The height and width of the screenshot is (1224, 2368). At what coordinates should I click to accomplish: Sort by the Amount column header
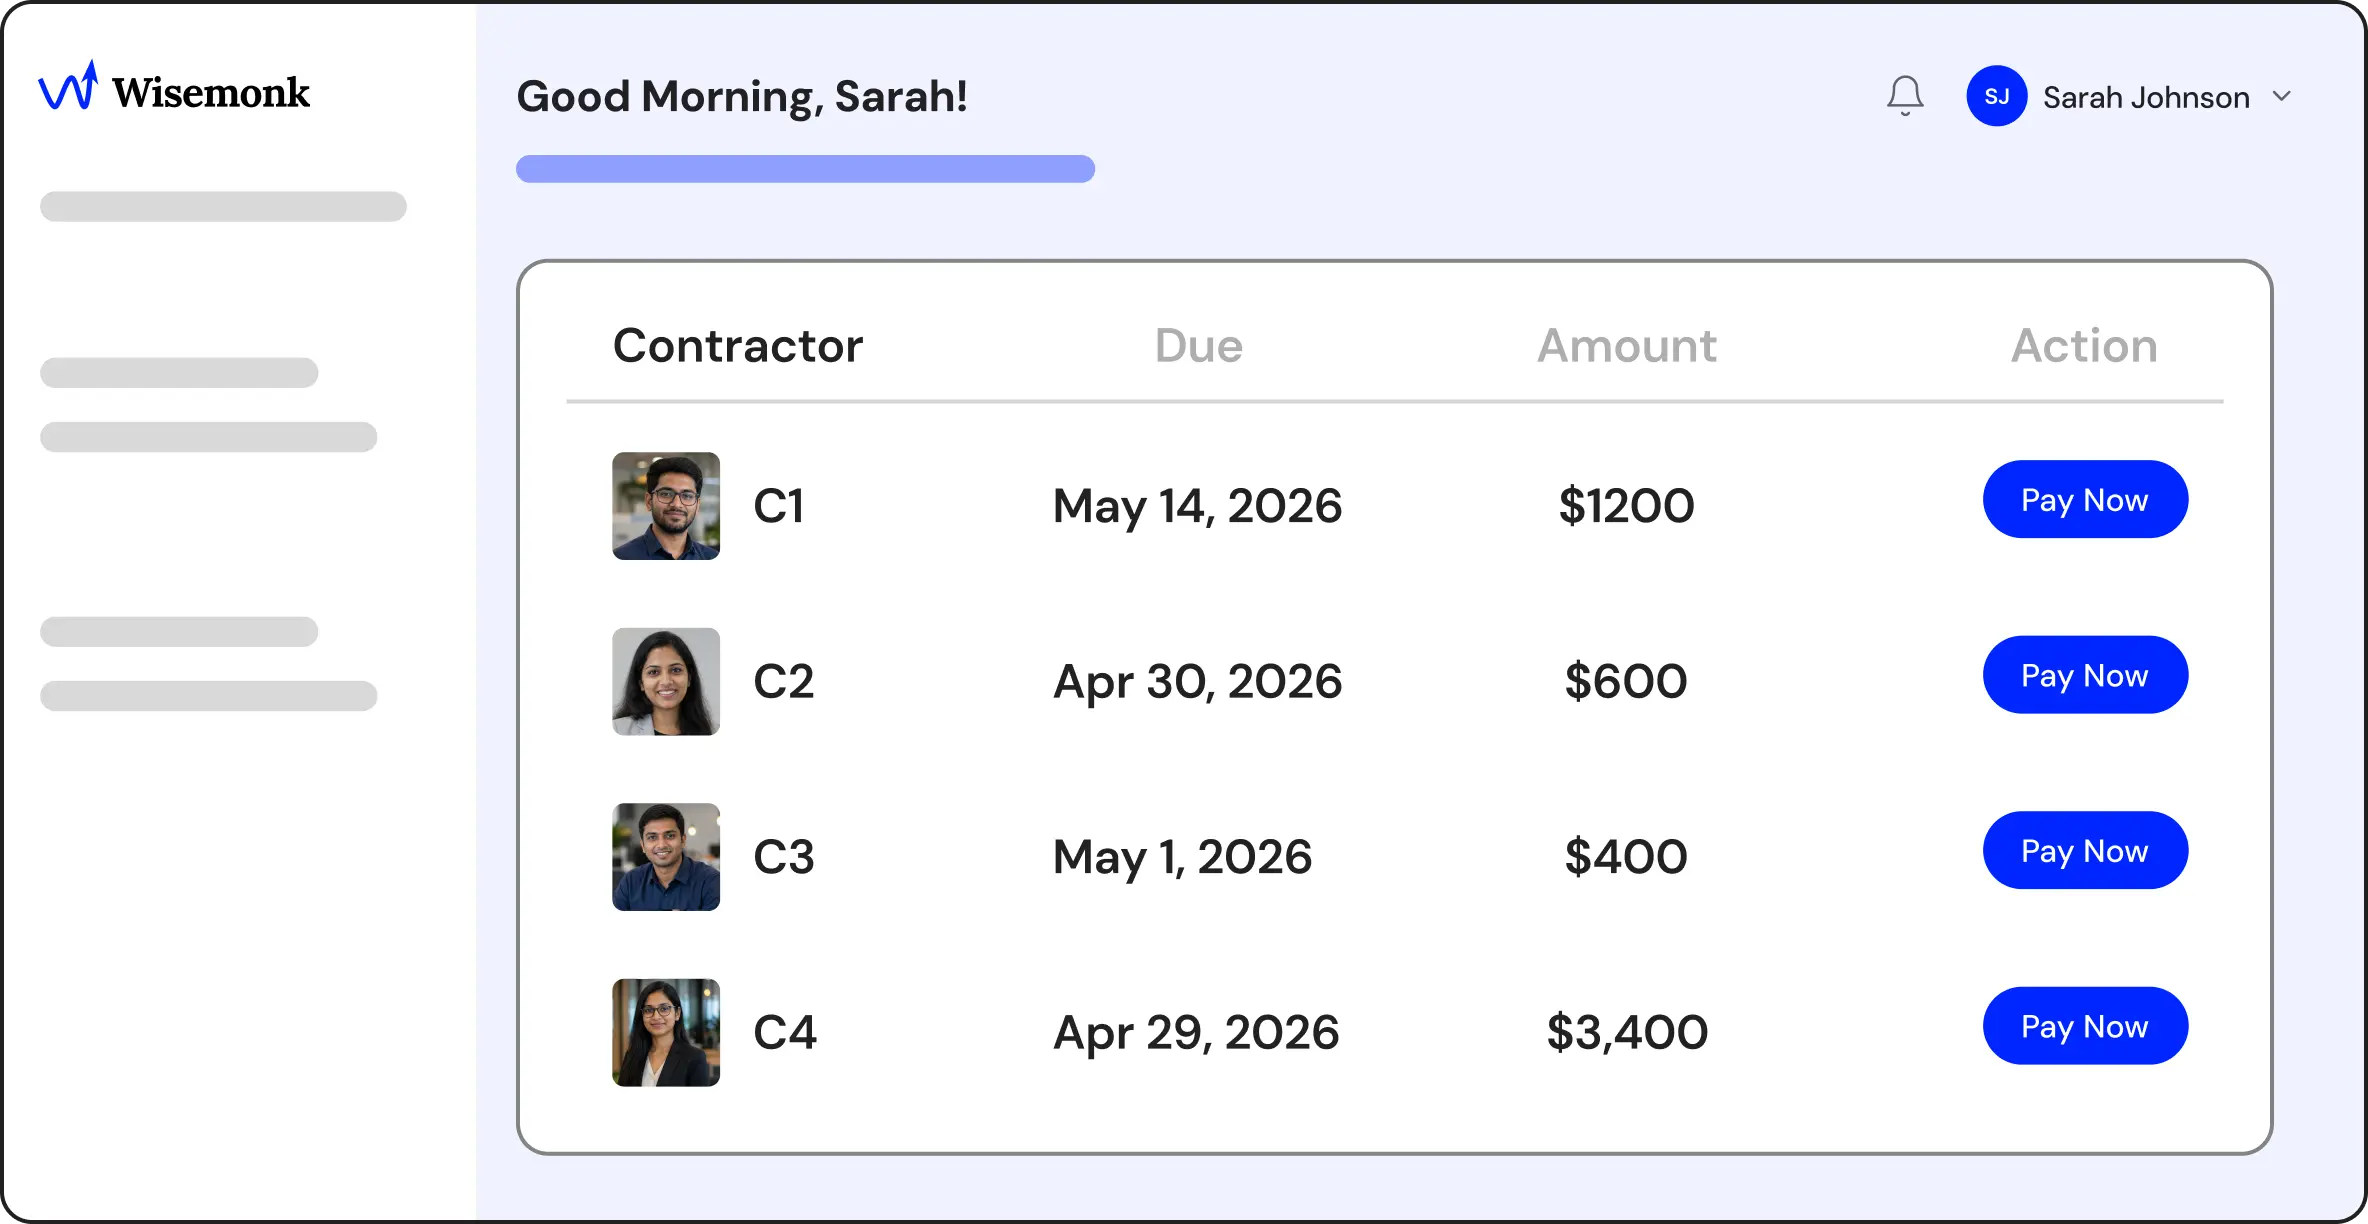click(1627, 346)
